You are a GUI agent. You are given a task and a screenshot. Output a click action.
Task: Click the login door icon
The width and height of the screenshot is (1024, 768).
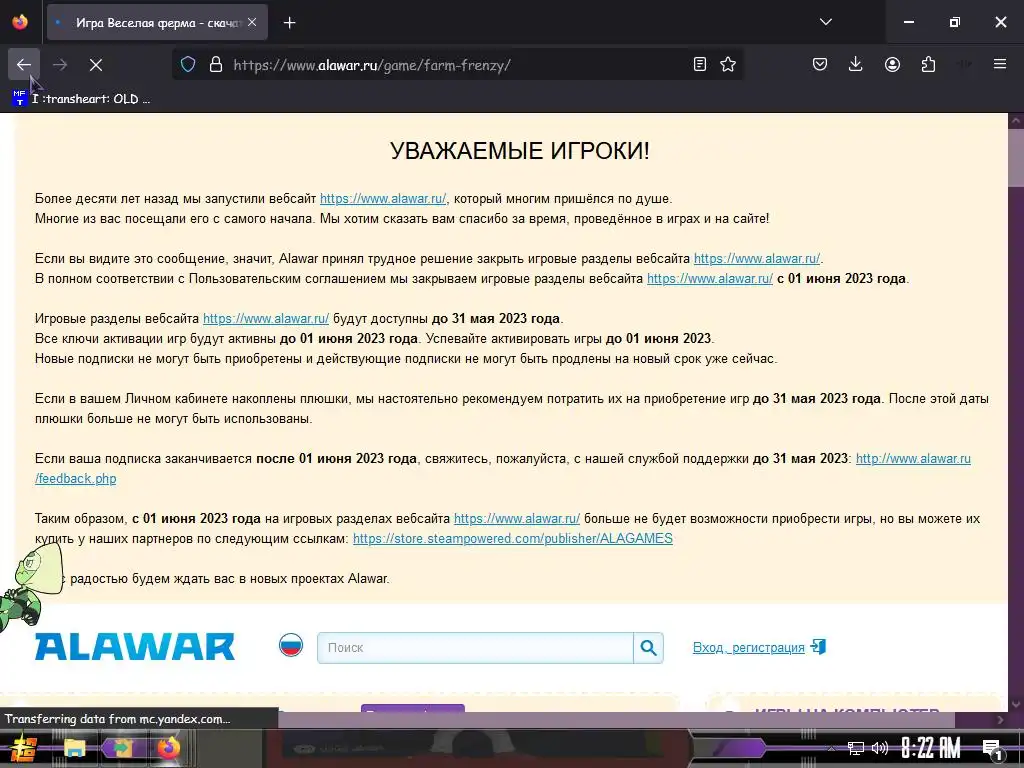pyautogui.click(x=818, y=647)
